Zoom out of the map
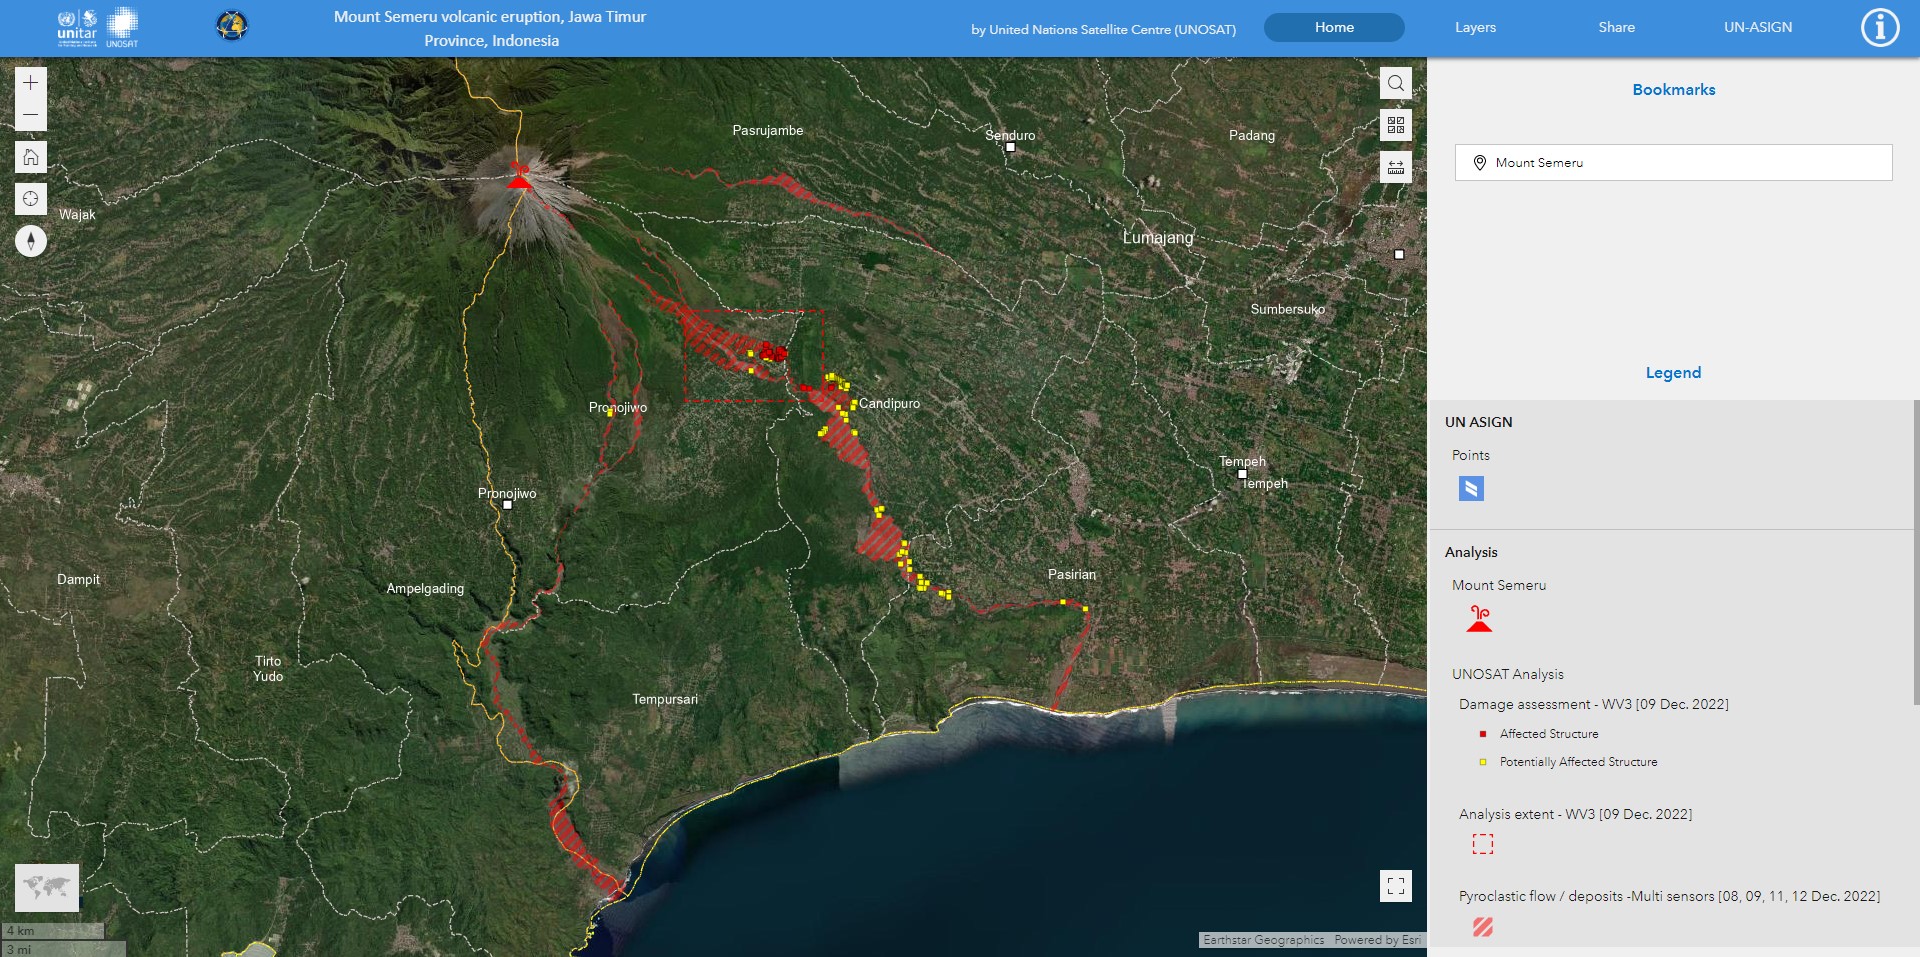The height and width of the screenshot is (957, 1920). (31, 115)
